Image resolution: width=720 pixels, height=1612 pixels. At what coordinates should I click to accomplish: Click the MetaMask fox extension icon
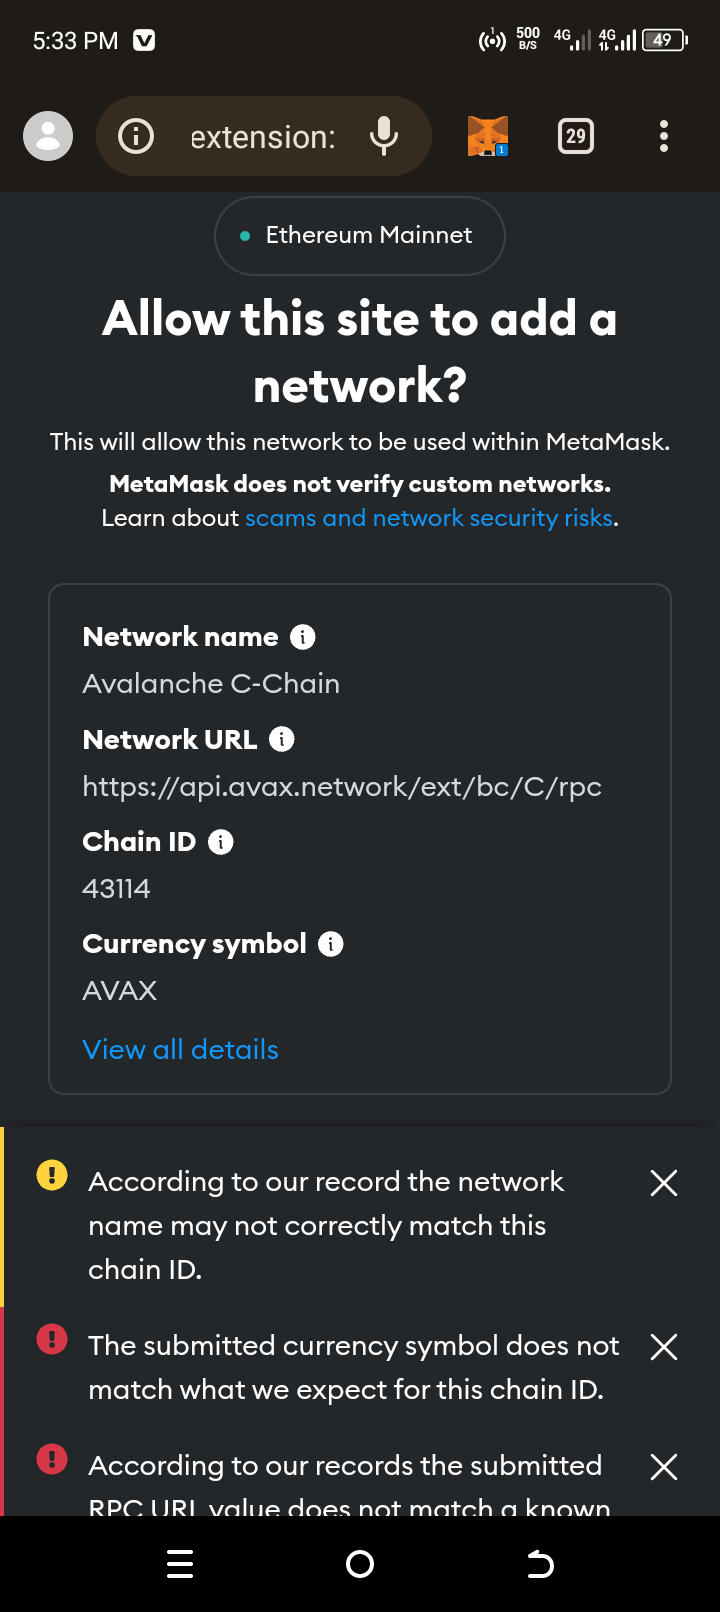click(x=488, y=136)
